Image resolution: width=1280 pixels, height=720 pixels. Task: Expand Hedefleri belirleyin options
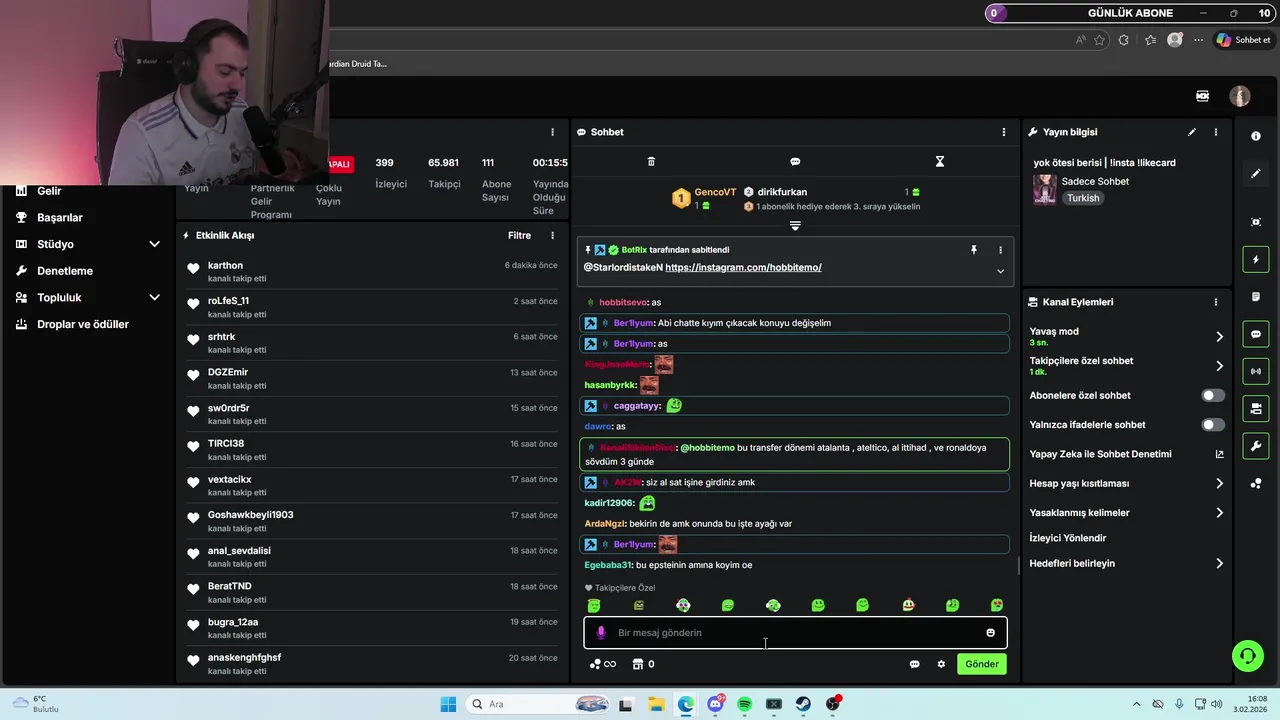[x=1219, y=564]
